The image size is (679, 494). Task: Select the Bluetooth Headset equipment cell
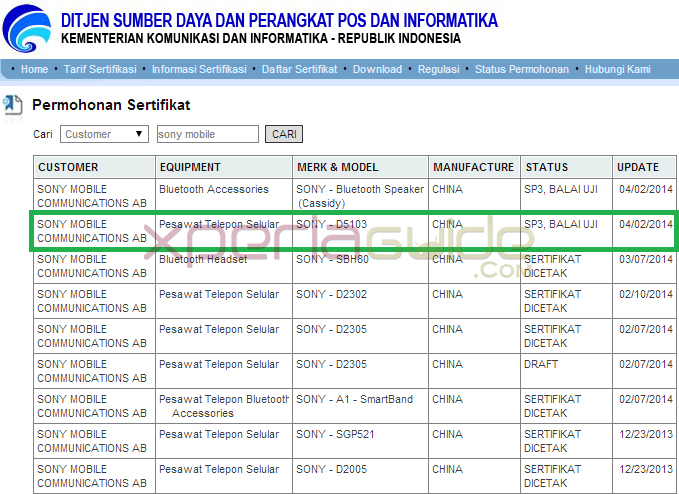224,266
